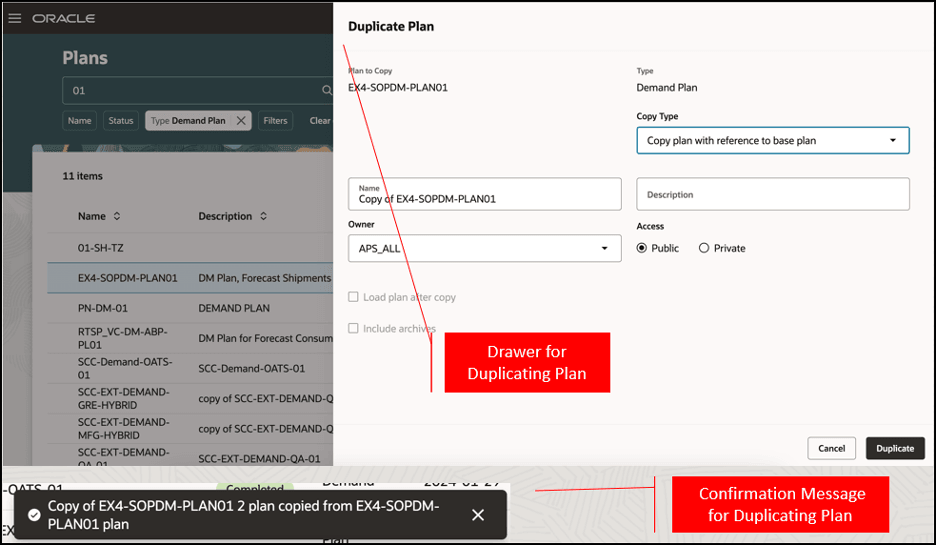
Task: Check Include archives checkbox
Action: pyautogui.click(x=353, y=328)
